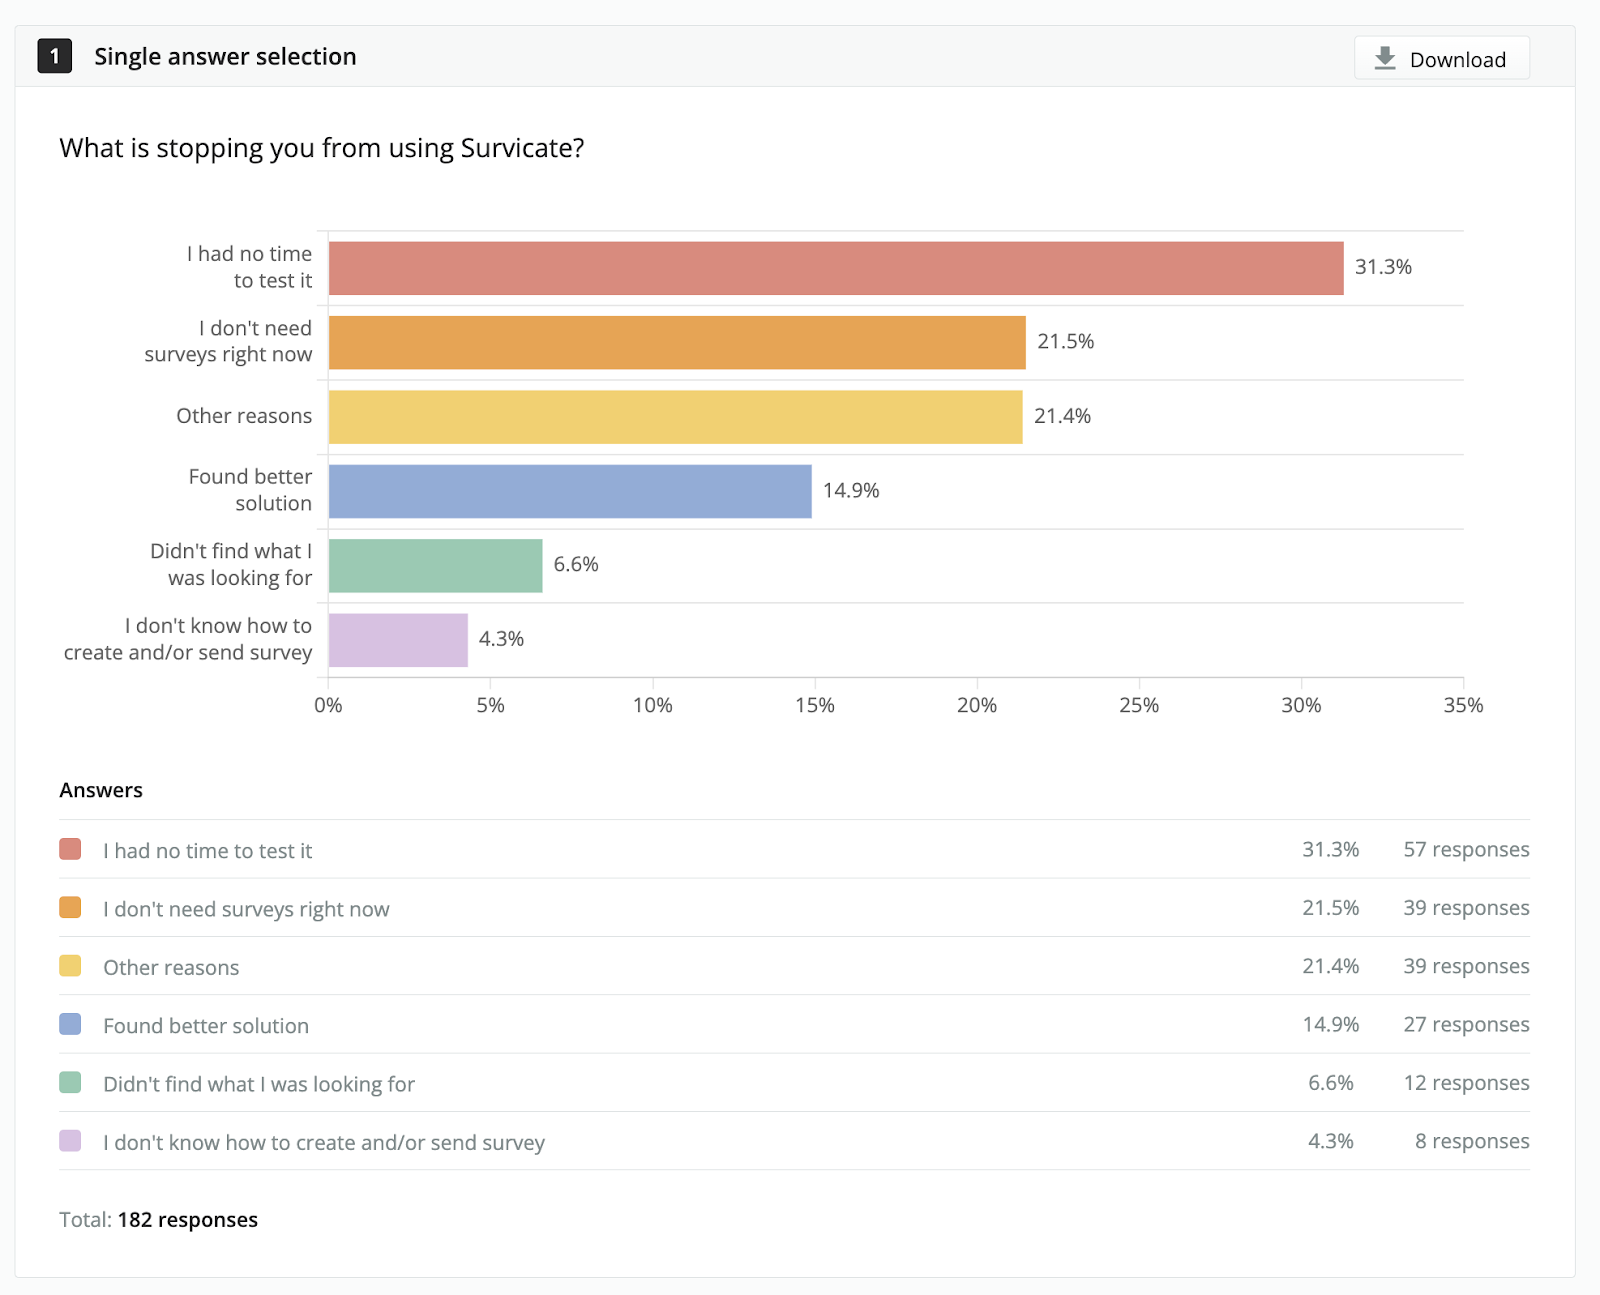Screen dimensions: 1600x1295
Task: Click "39 responses" in the 21.4% row
Action: click(x=1466, y=965)
